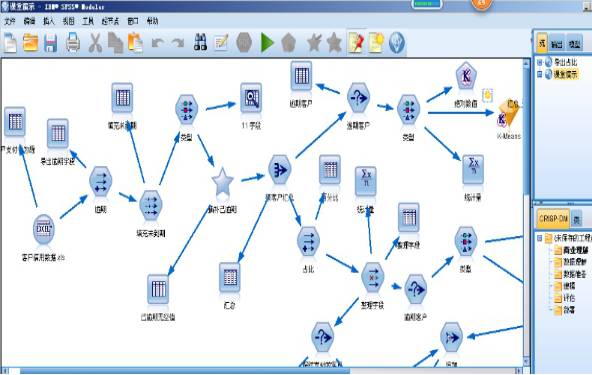The height and width of the screenshot is (375, 592).
Task: Click the Undo arrow in the toolbar
Action: [157, 43]
